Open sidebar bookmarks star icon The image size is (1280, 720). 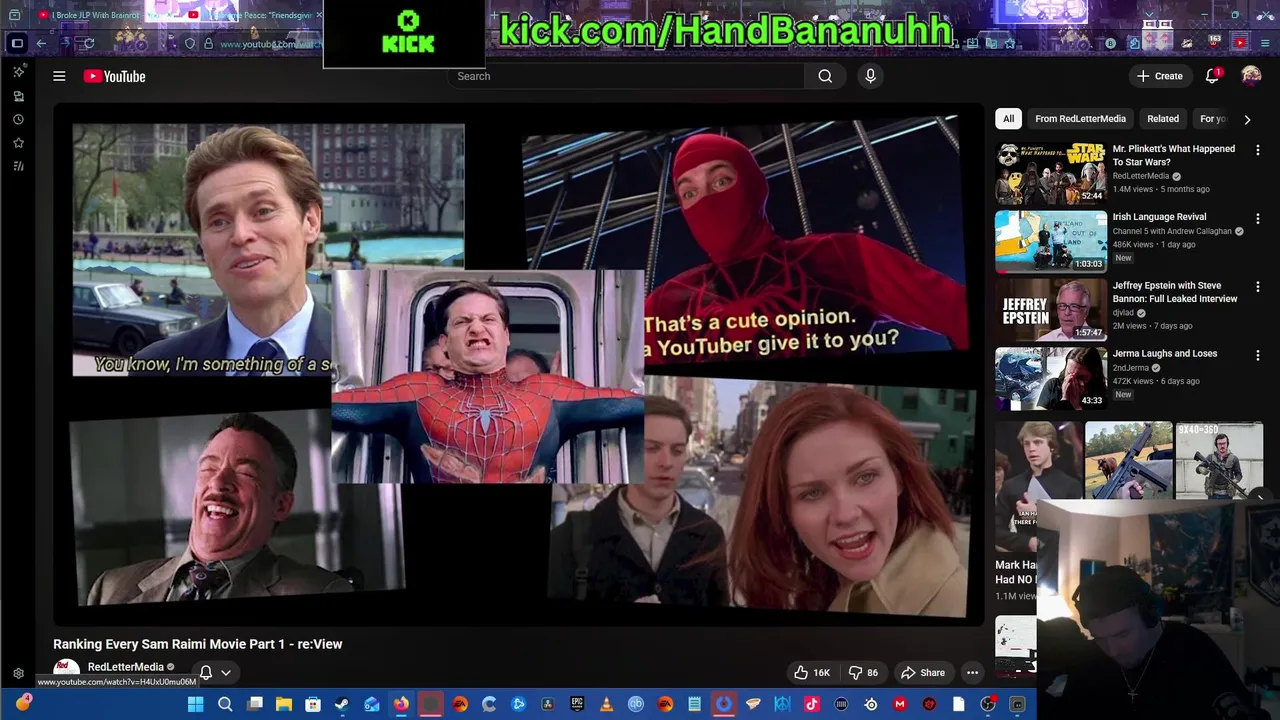coord(18,143)
